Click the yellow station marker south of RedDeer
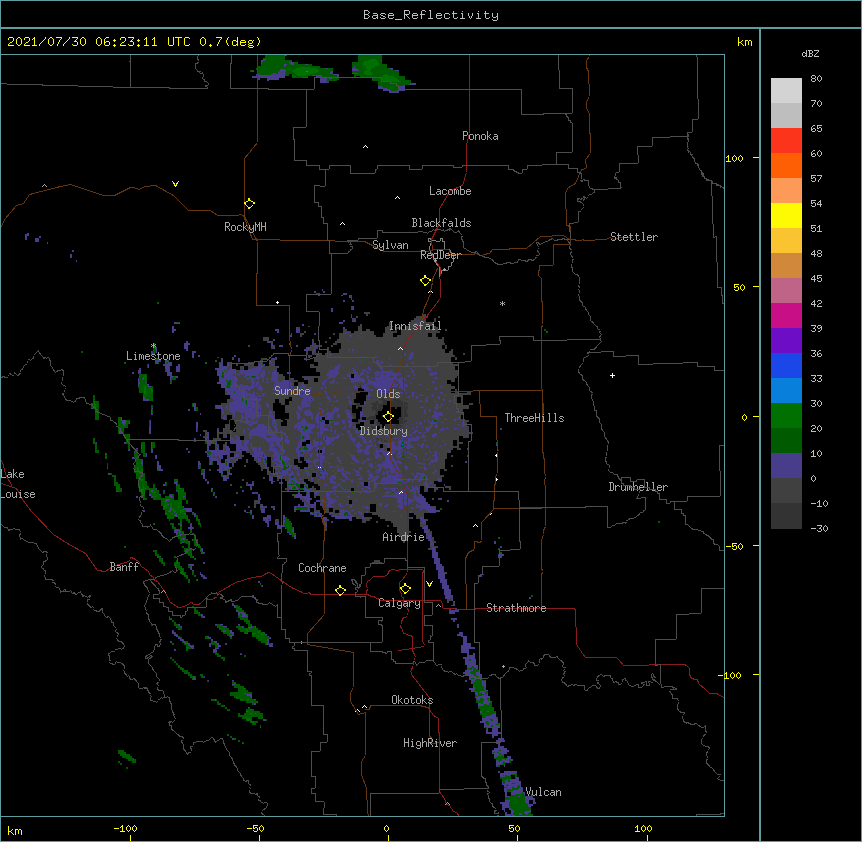This screenshot has width=862, height=842. pos(426,281)
